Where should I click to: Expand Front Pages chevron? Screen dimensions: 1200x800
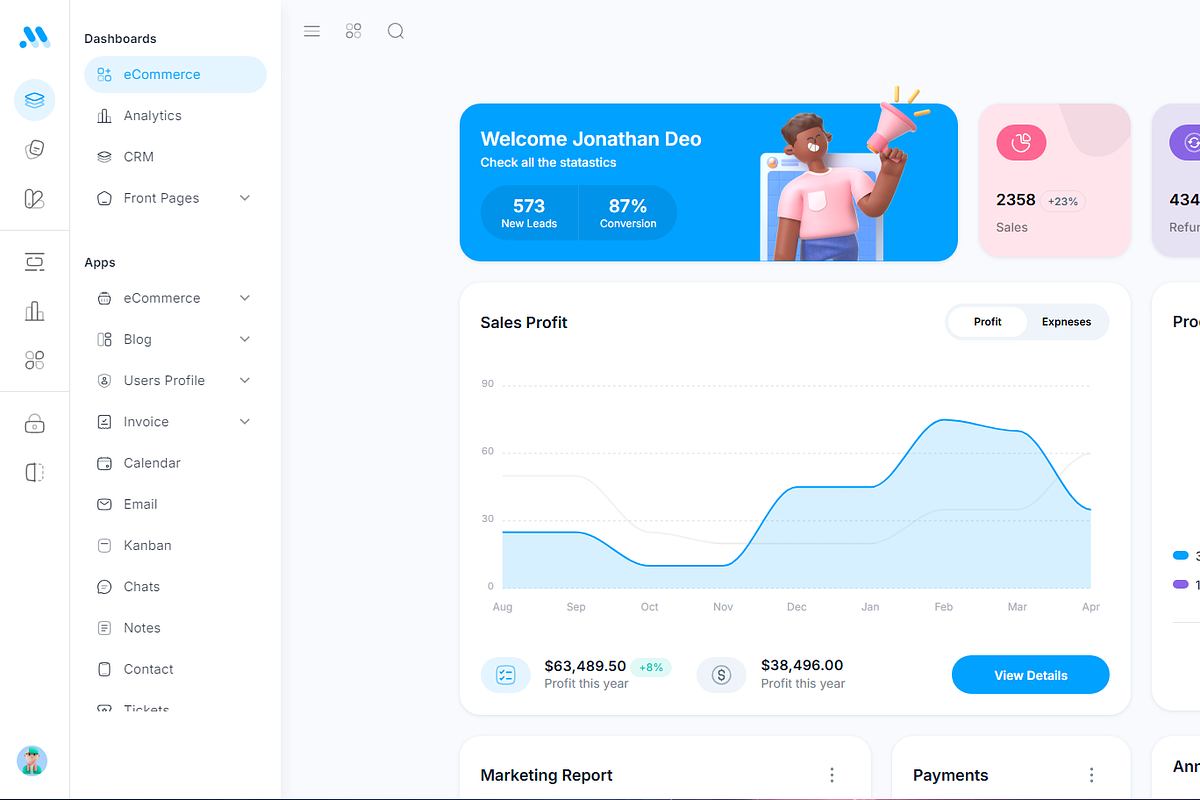point(245,198)
